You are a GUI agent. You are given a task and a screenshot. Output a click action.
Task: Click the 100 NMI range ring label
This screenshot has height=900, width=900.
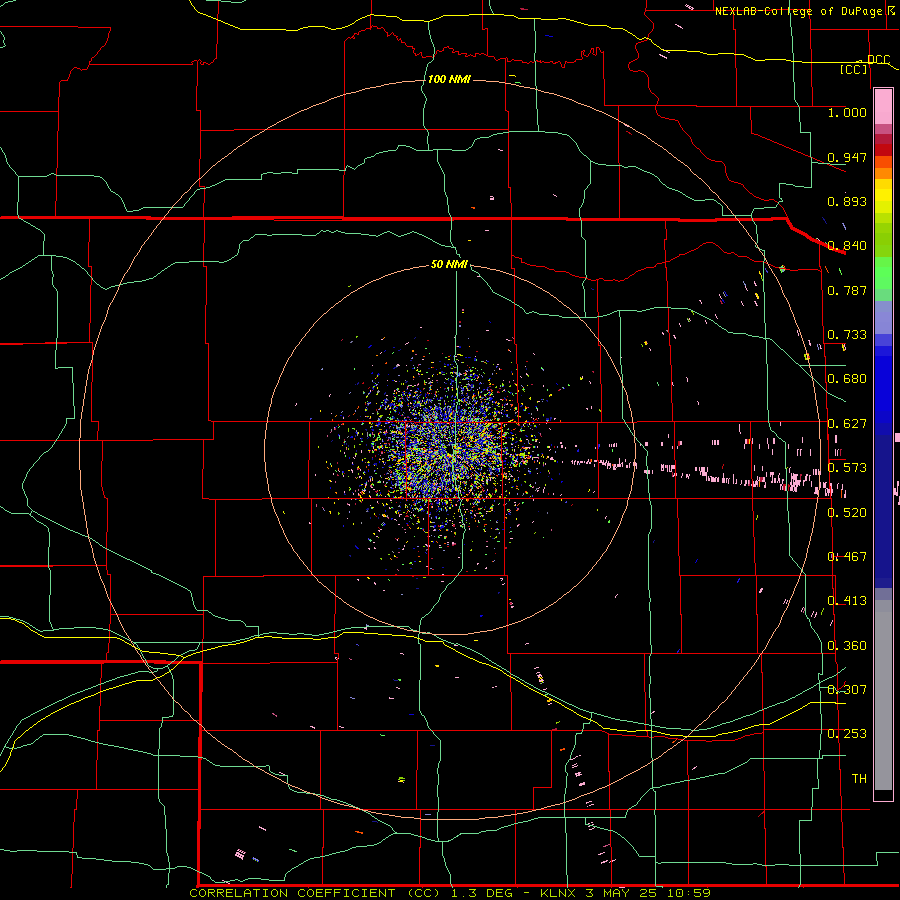(x=449, y=79)
